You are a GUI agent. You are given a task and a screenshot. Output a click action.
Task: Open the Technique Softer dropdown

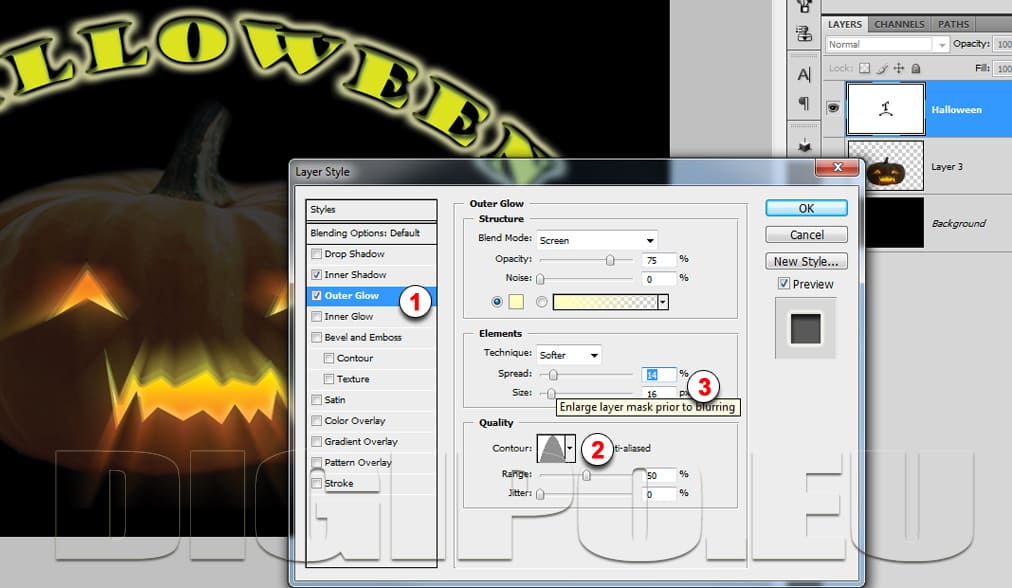click(568, 355)
